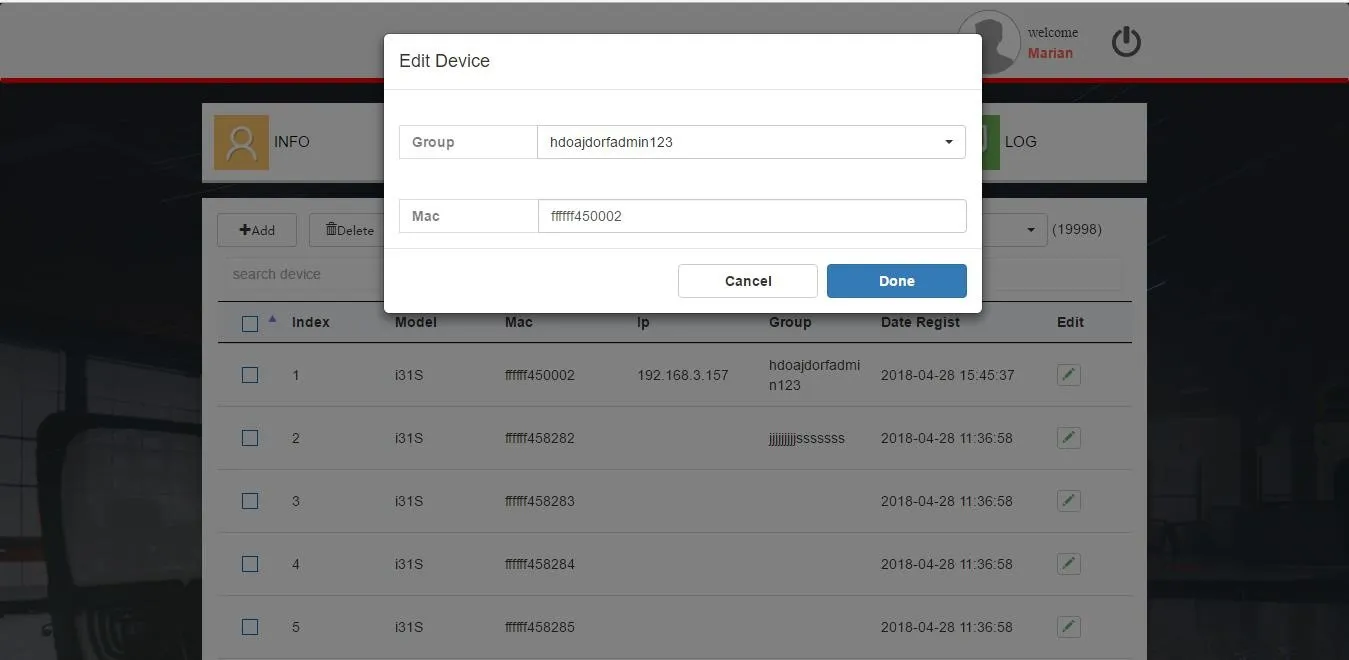The height and width of the screenshot is (660, 1349).
Task: Click the Mac input field showing ffffff450002
Action: coord(752,216)
